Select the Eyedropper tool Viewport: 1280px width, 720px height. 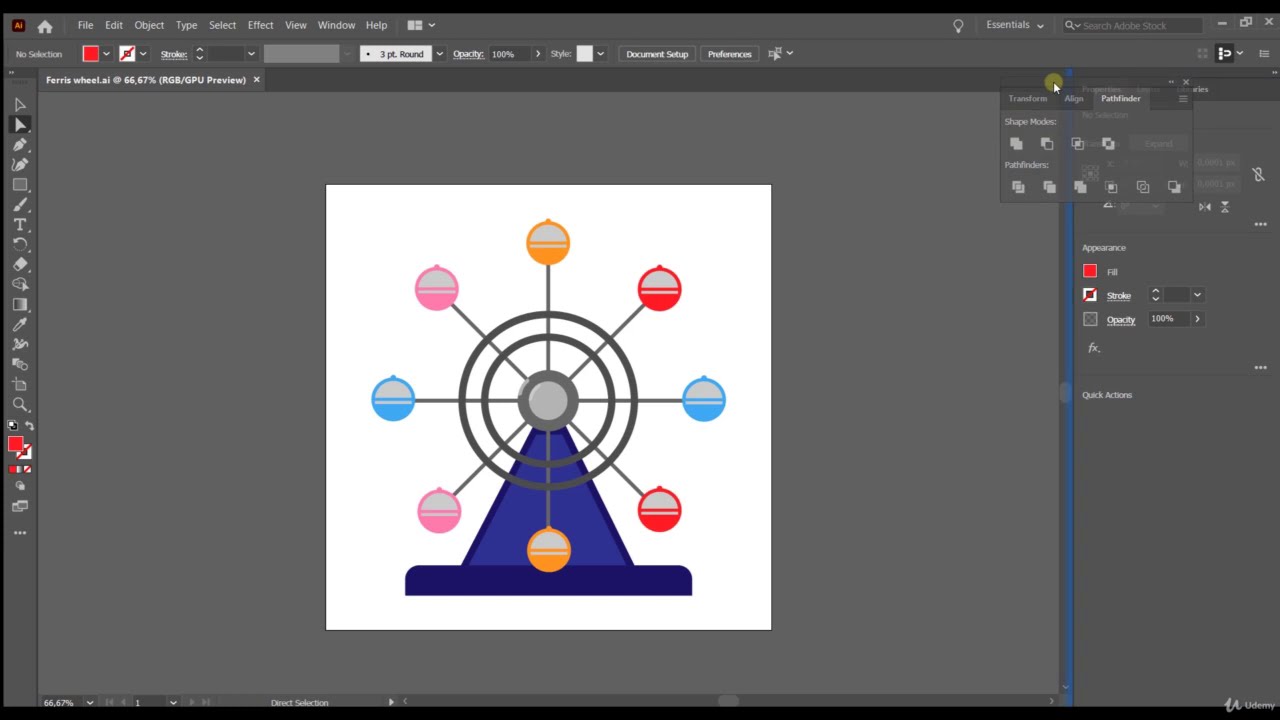point(20,324)
